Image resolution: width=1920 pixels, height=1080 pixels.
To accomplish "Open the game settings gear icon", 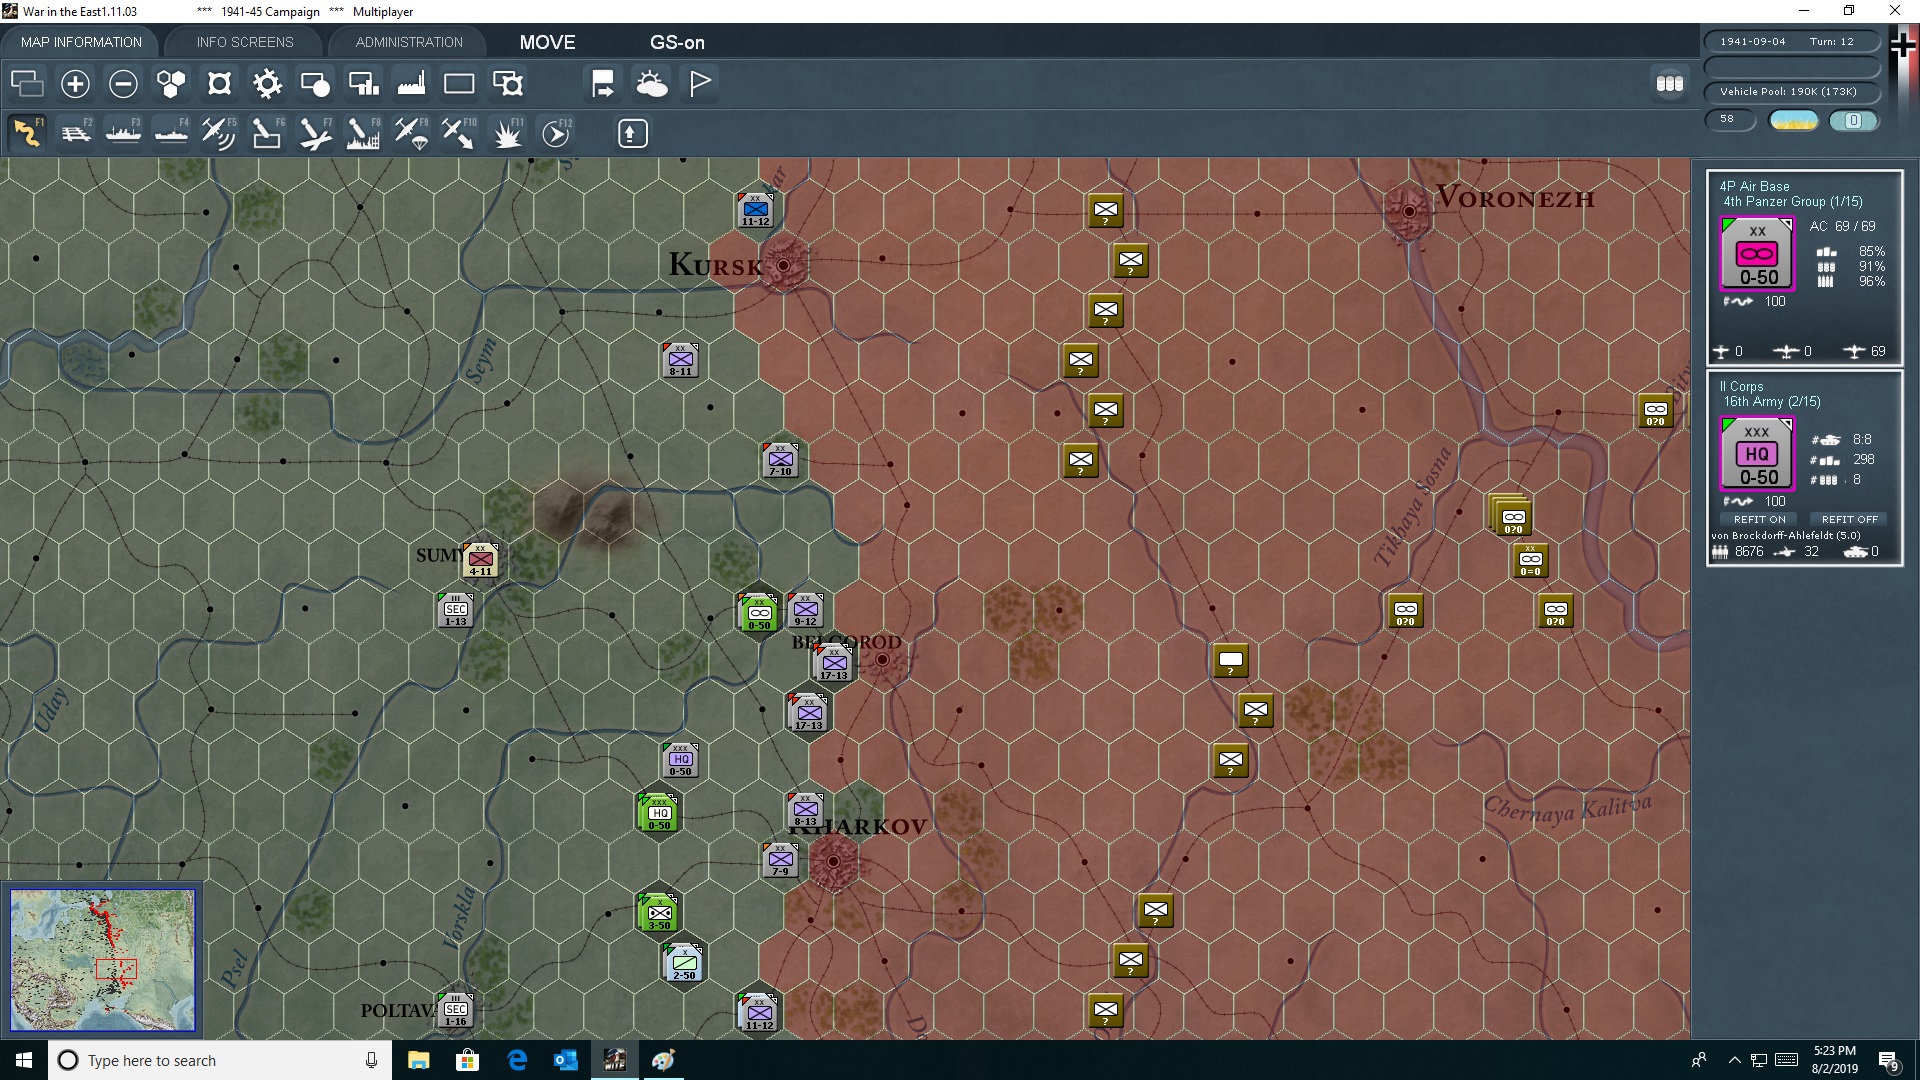I will point(266,84).
